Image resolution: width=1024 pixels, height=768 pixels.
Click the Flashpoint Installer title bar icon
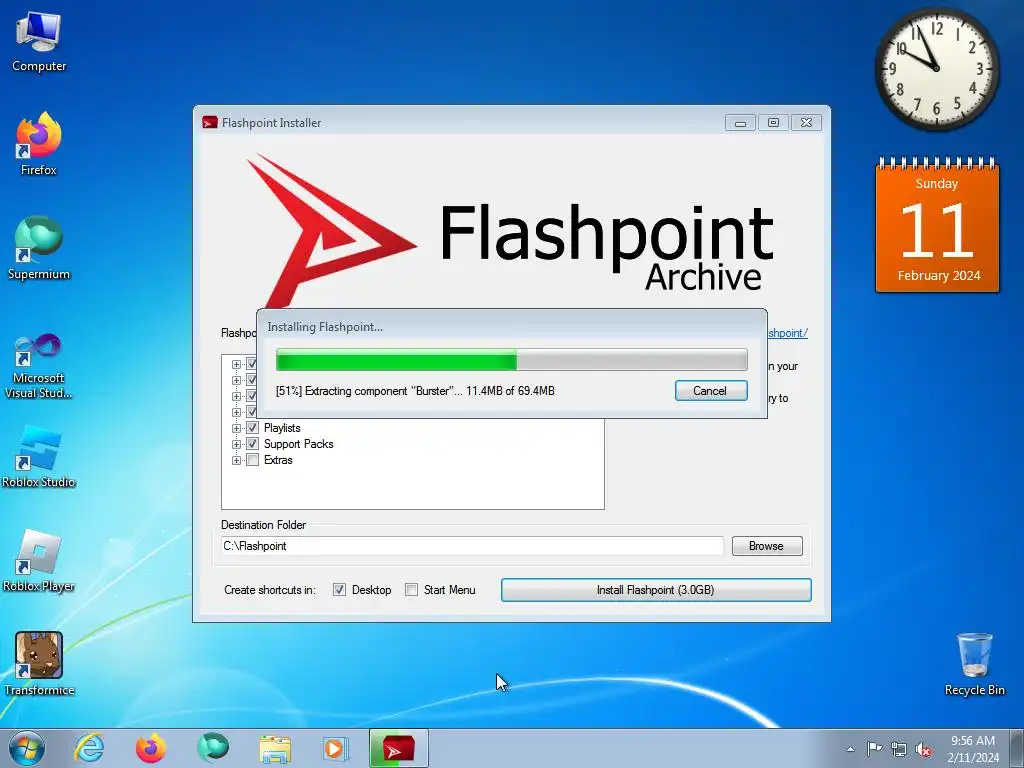point(210,122)
